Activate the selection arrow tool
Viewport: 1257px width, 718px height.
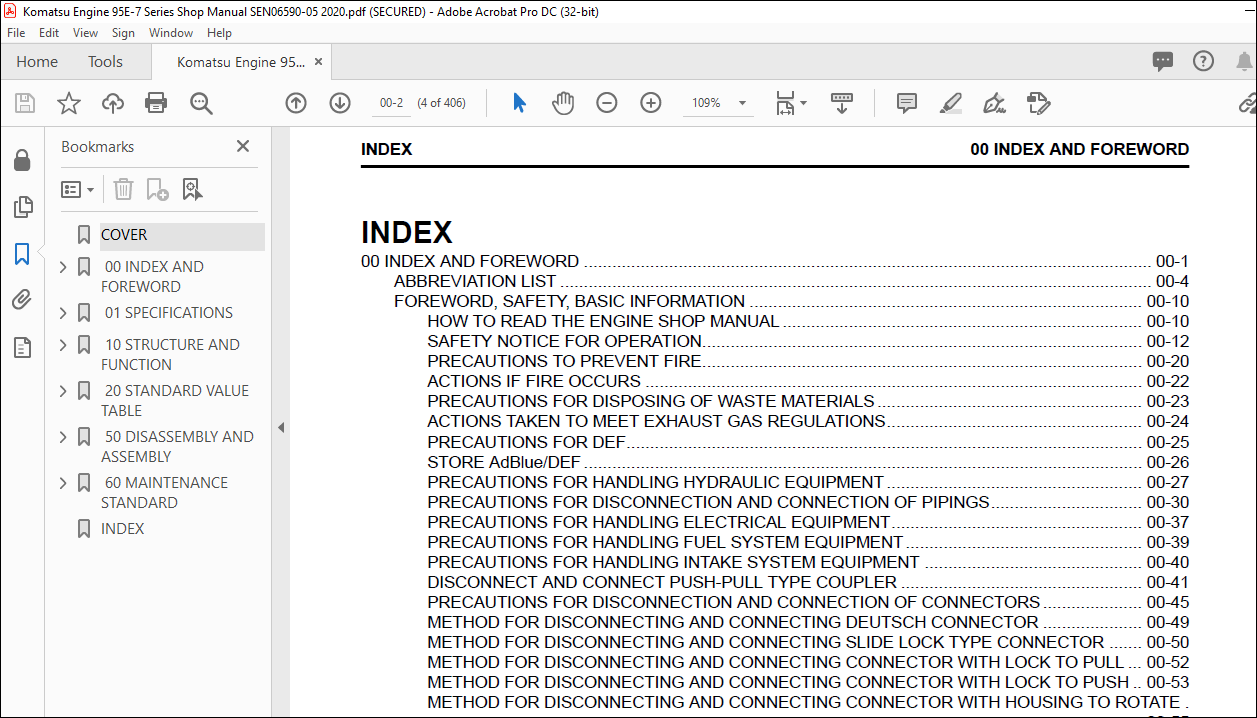coord(519,103)
